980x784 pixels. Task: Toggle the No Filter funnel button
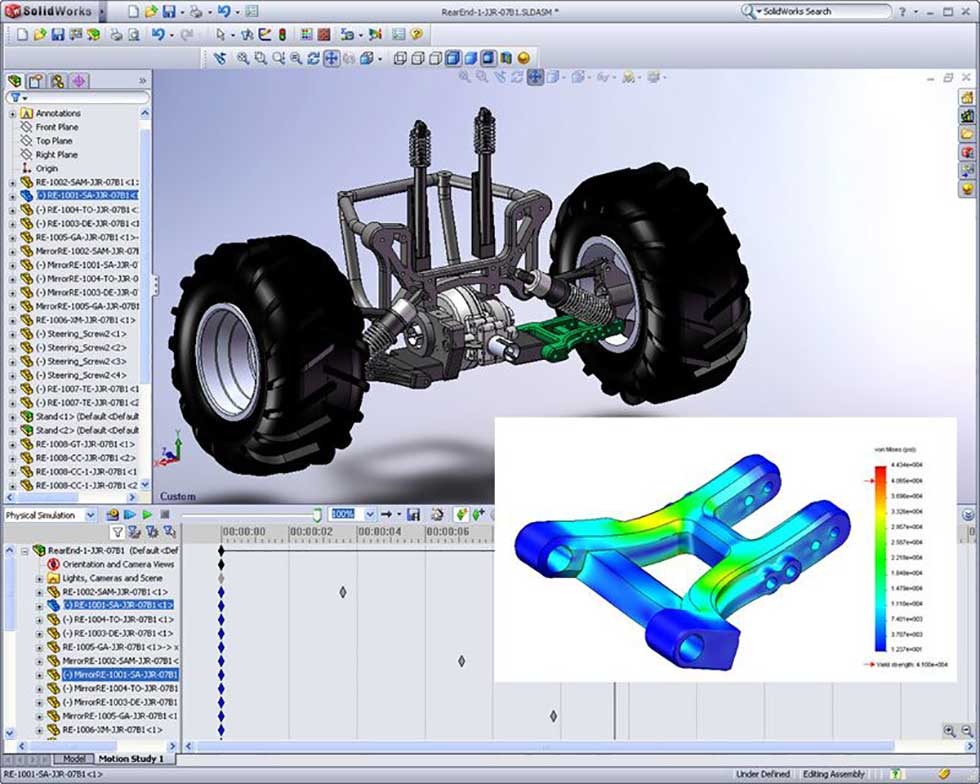117,532
